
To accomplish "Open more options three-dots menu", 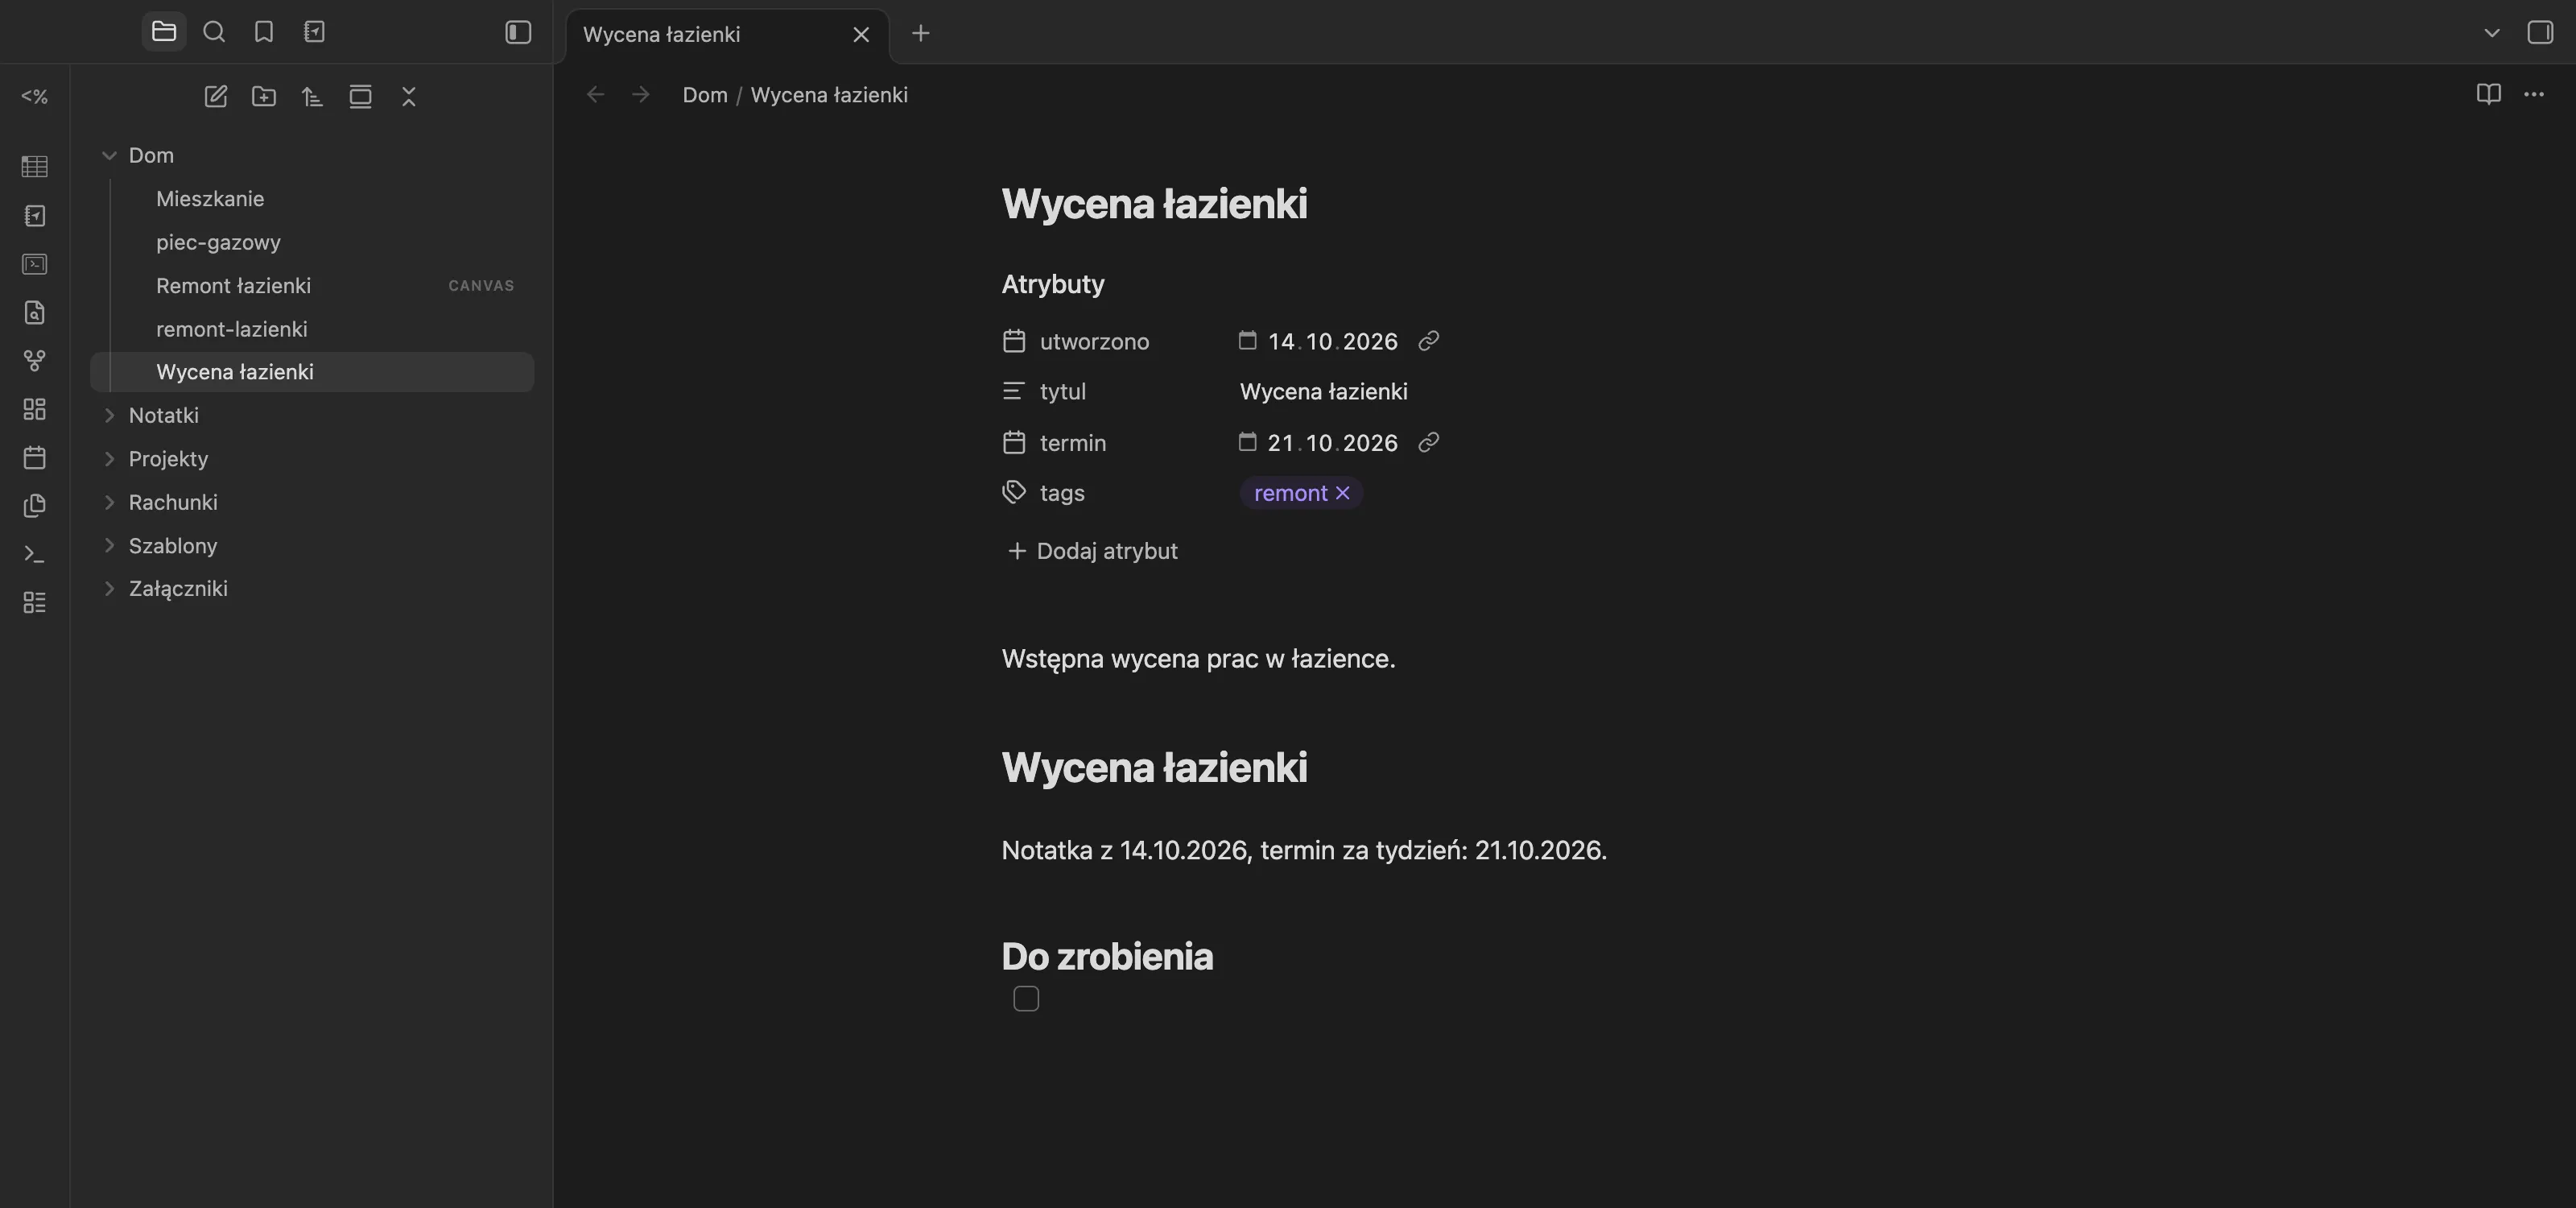I will tap(2534, 94).
